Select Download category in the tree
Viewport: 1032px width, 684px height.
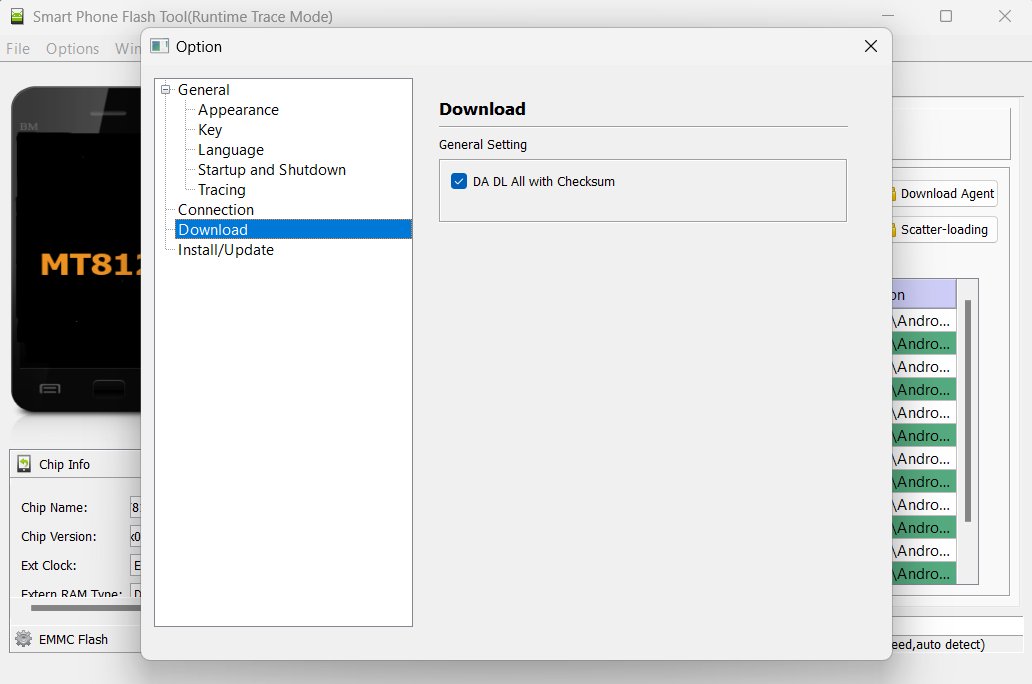tap(213, 230)
